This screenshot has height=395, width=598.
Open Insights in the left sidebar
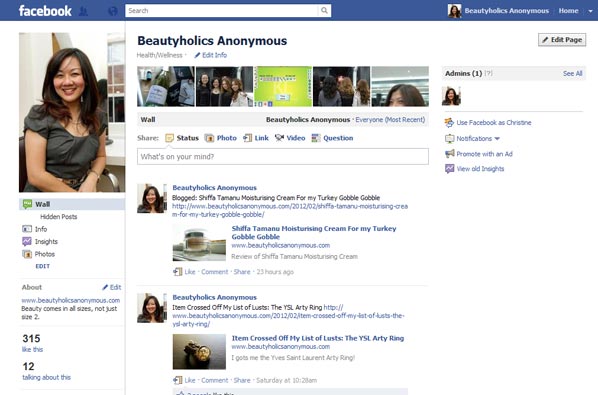[40, 242]
